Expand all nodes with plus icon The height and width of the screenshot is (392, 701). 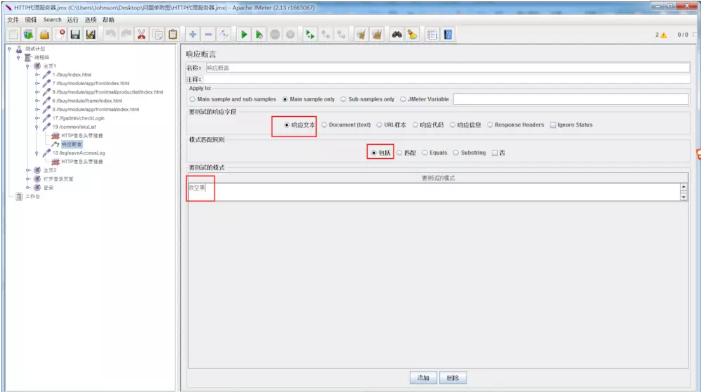pos(193,34)
